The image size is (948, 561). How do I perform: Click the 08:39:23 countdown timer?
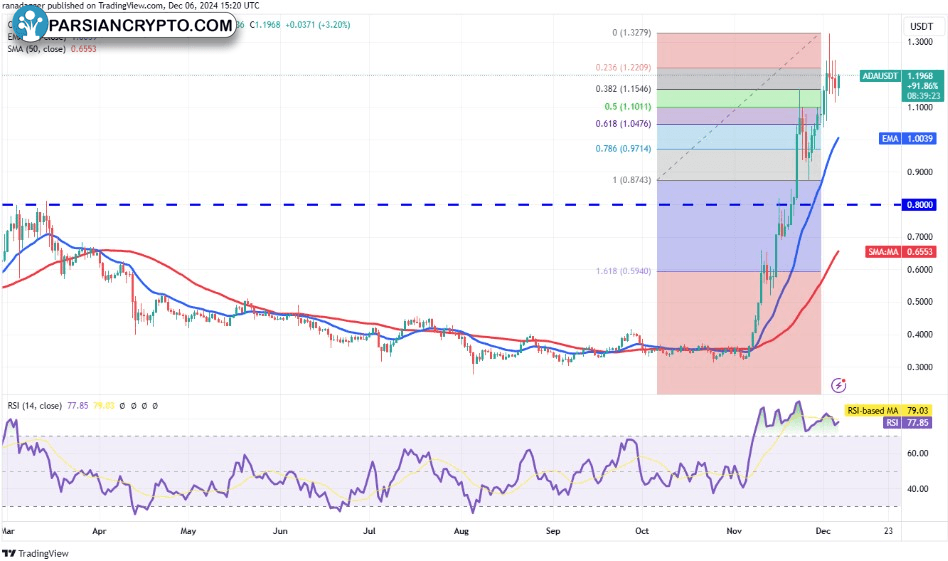(x=923, y=96)
